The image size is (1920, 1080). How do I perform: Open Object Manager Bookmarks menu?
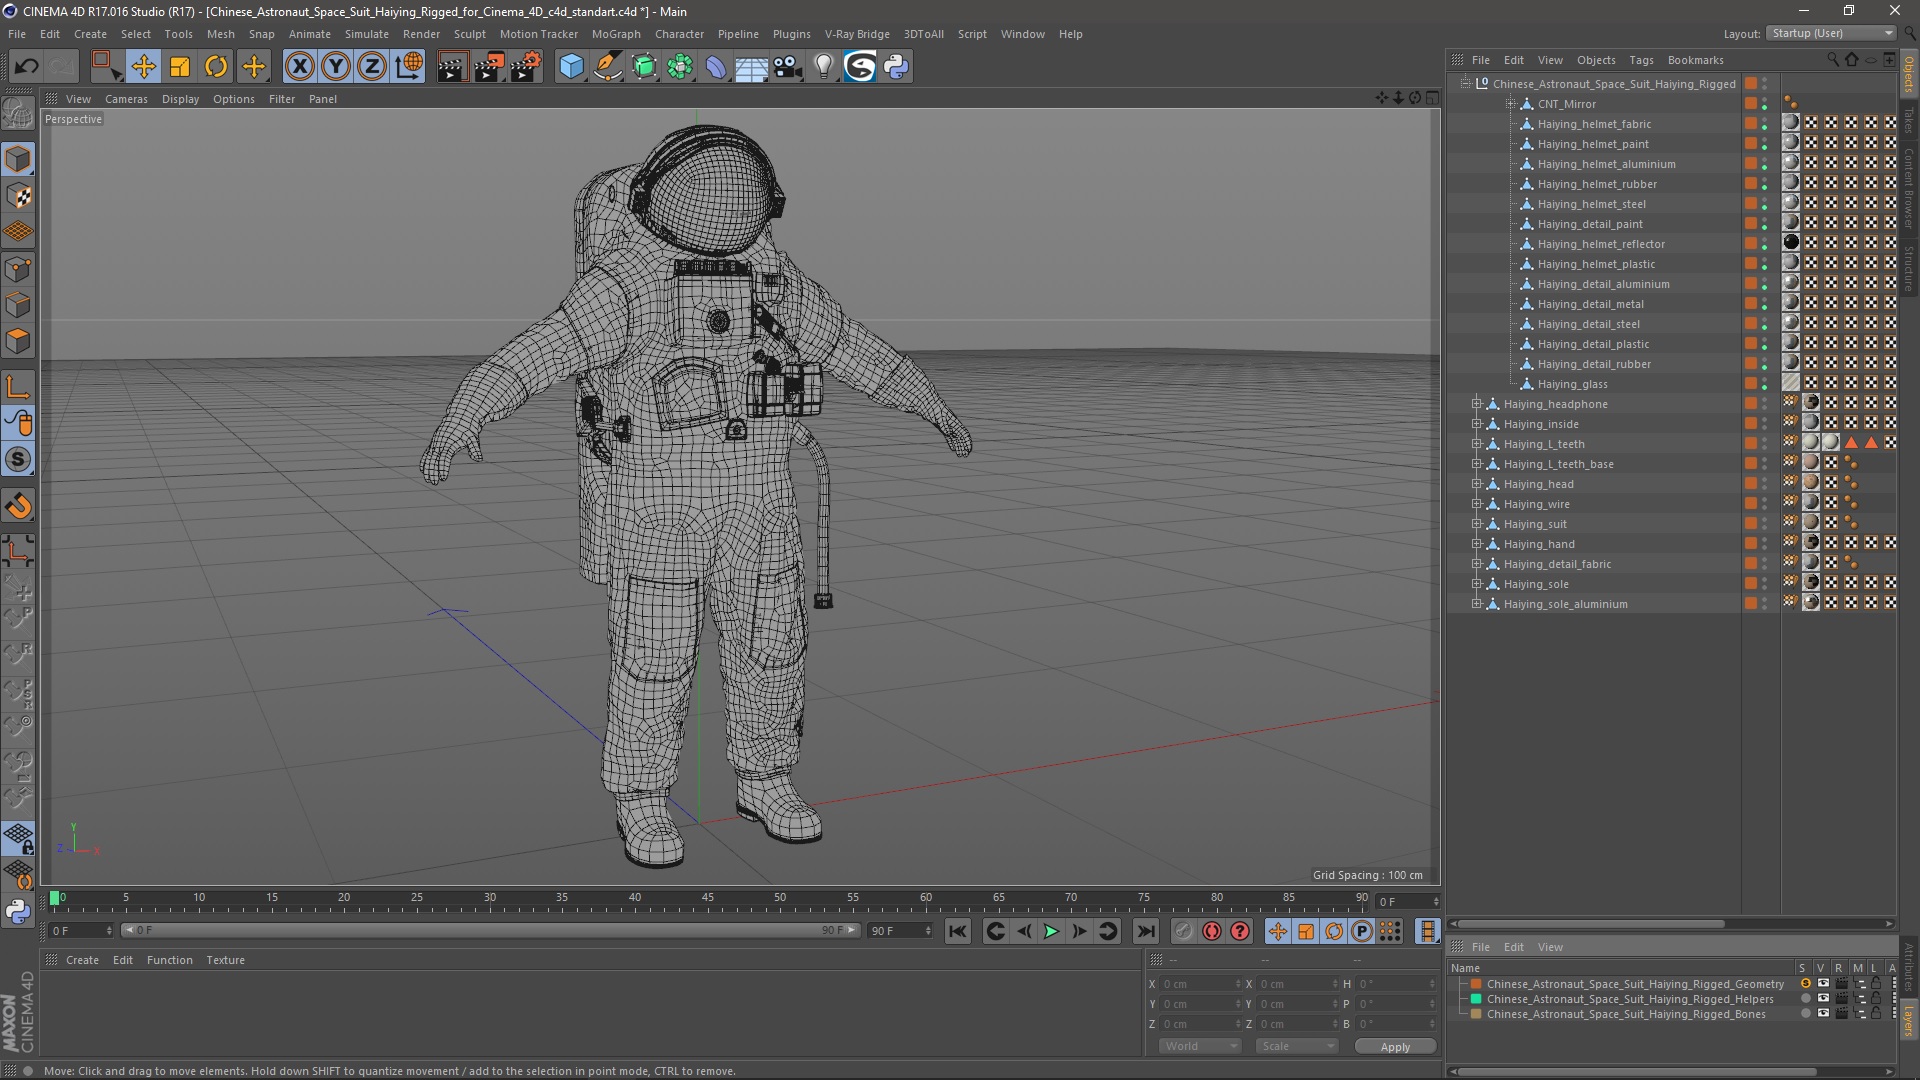[1695, 60]
